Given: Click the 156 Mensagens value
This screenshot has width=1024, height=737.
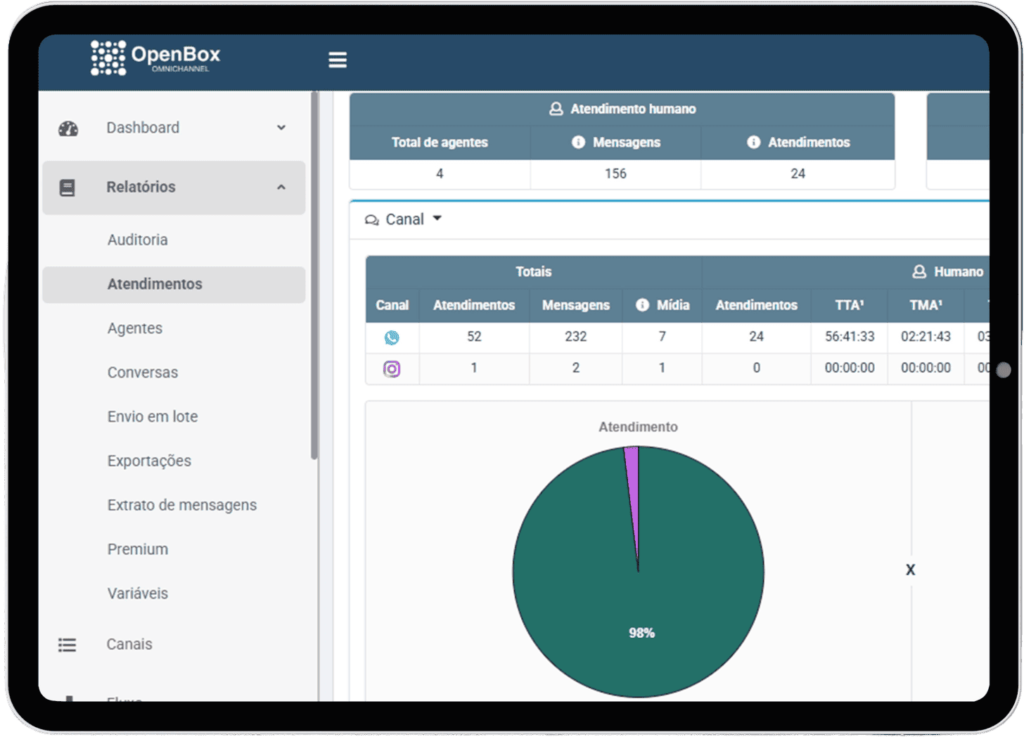Looking at the screenshot, I should coord(615,174).
